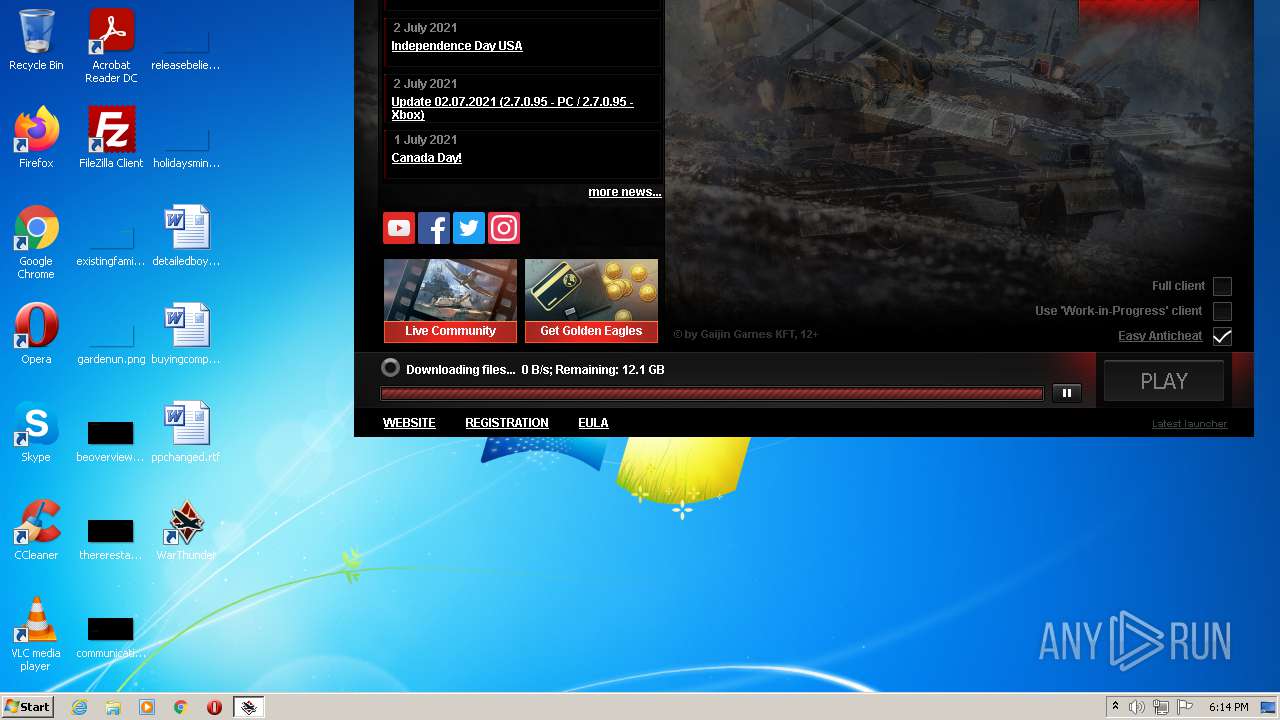Screen dimensions: 1280x720
Task: Select the Opera desktop shortcut
Action: (36, 334)
